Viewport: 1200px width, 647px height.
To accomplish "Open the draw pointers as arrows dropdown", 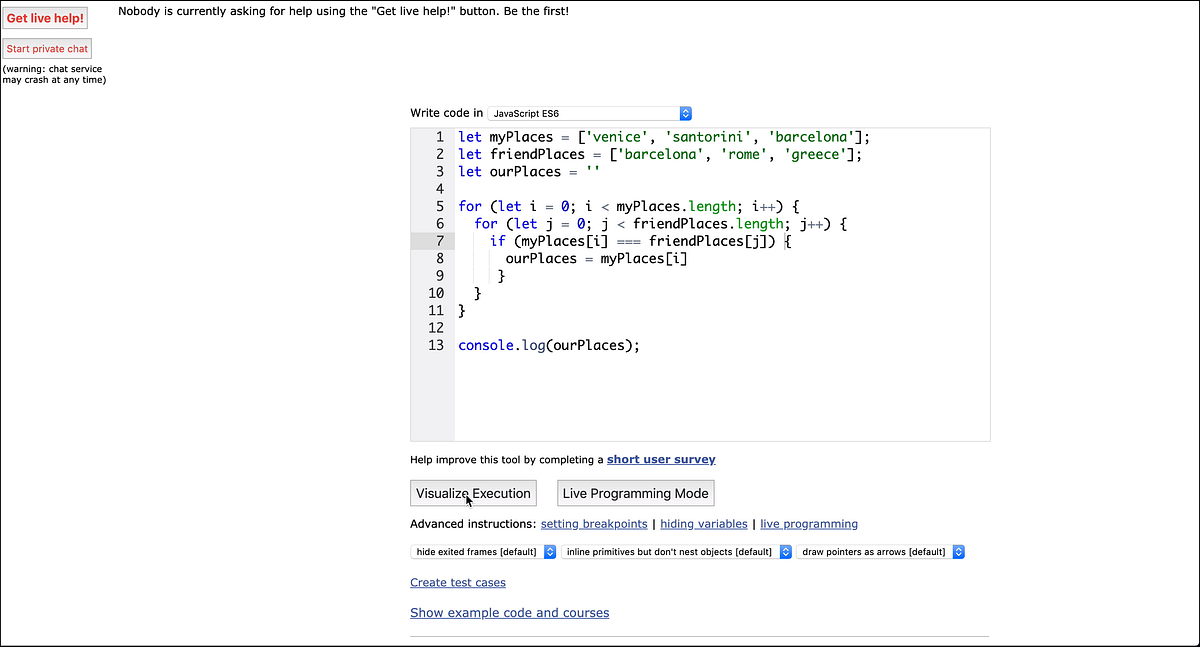I will [x=878, y=551].
